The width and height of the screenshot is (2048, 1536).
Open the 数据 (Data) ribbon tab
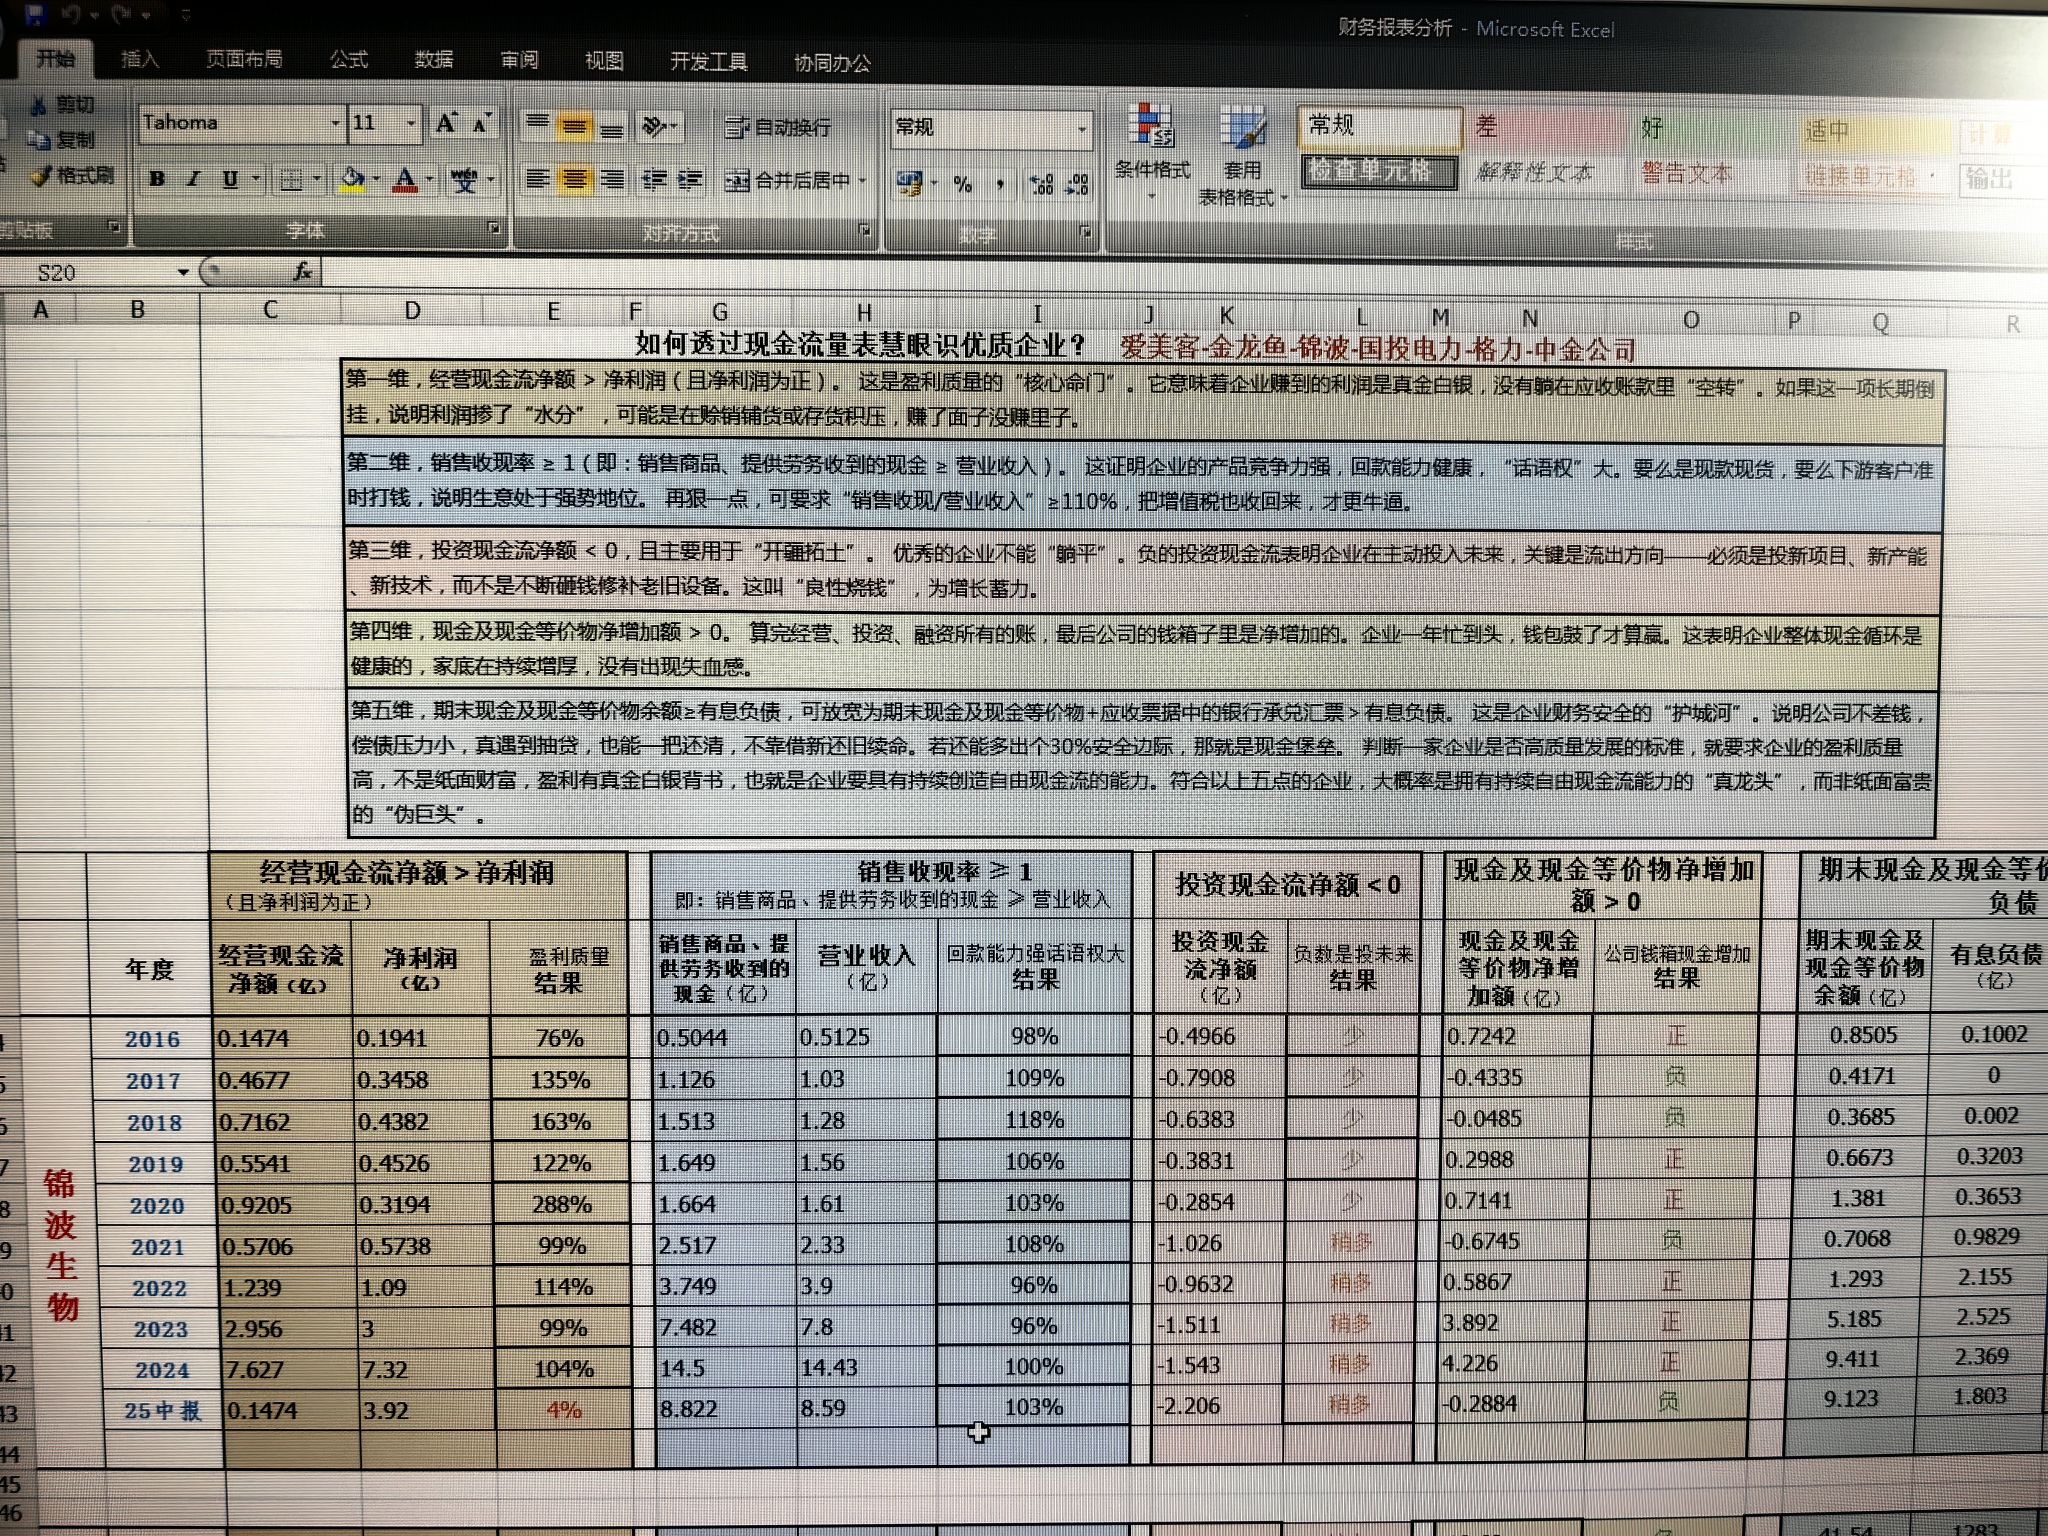click(x=434, y=60)
